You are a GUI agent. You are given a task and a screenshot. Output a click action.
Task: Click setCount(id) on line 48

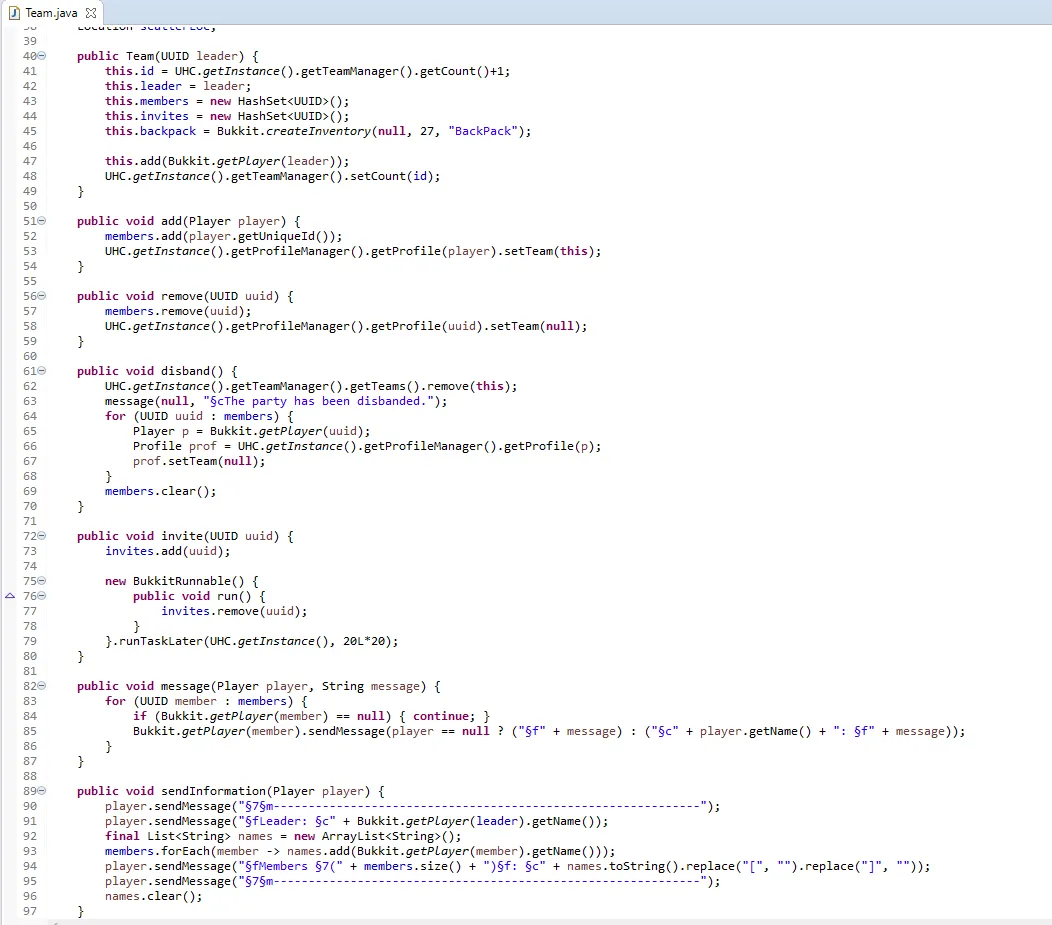392,176
